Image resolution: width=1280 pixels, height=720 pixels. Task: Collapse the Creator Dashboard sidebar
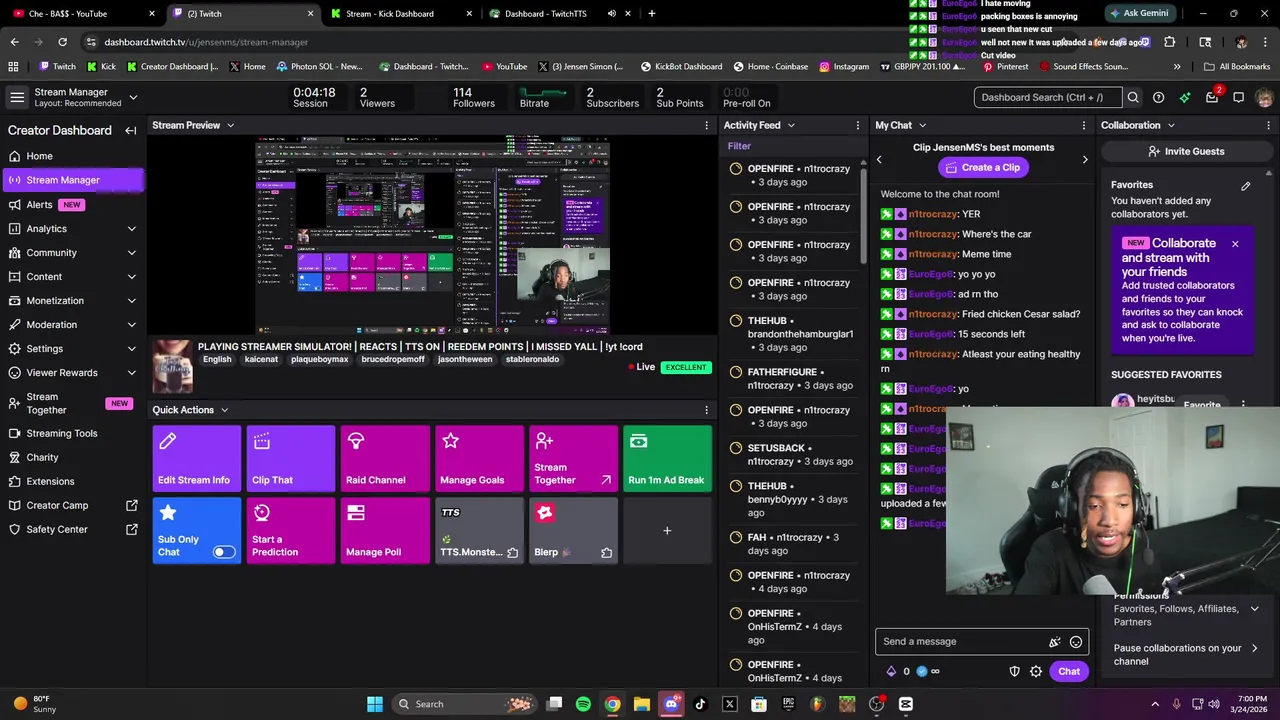130,130
